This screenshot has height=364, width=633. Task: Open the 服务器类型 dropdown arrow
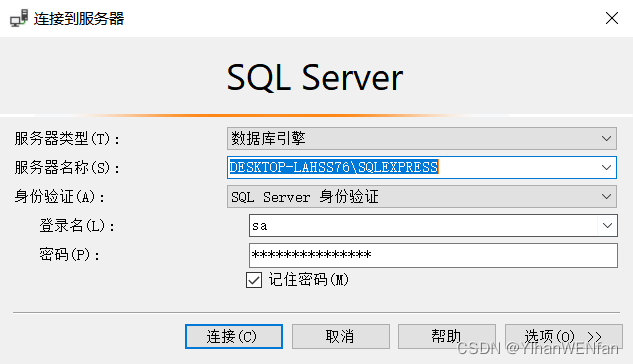click(606, 138)
